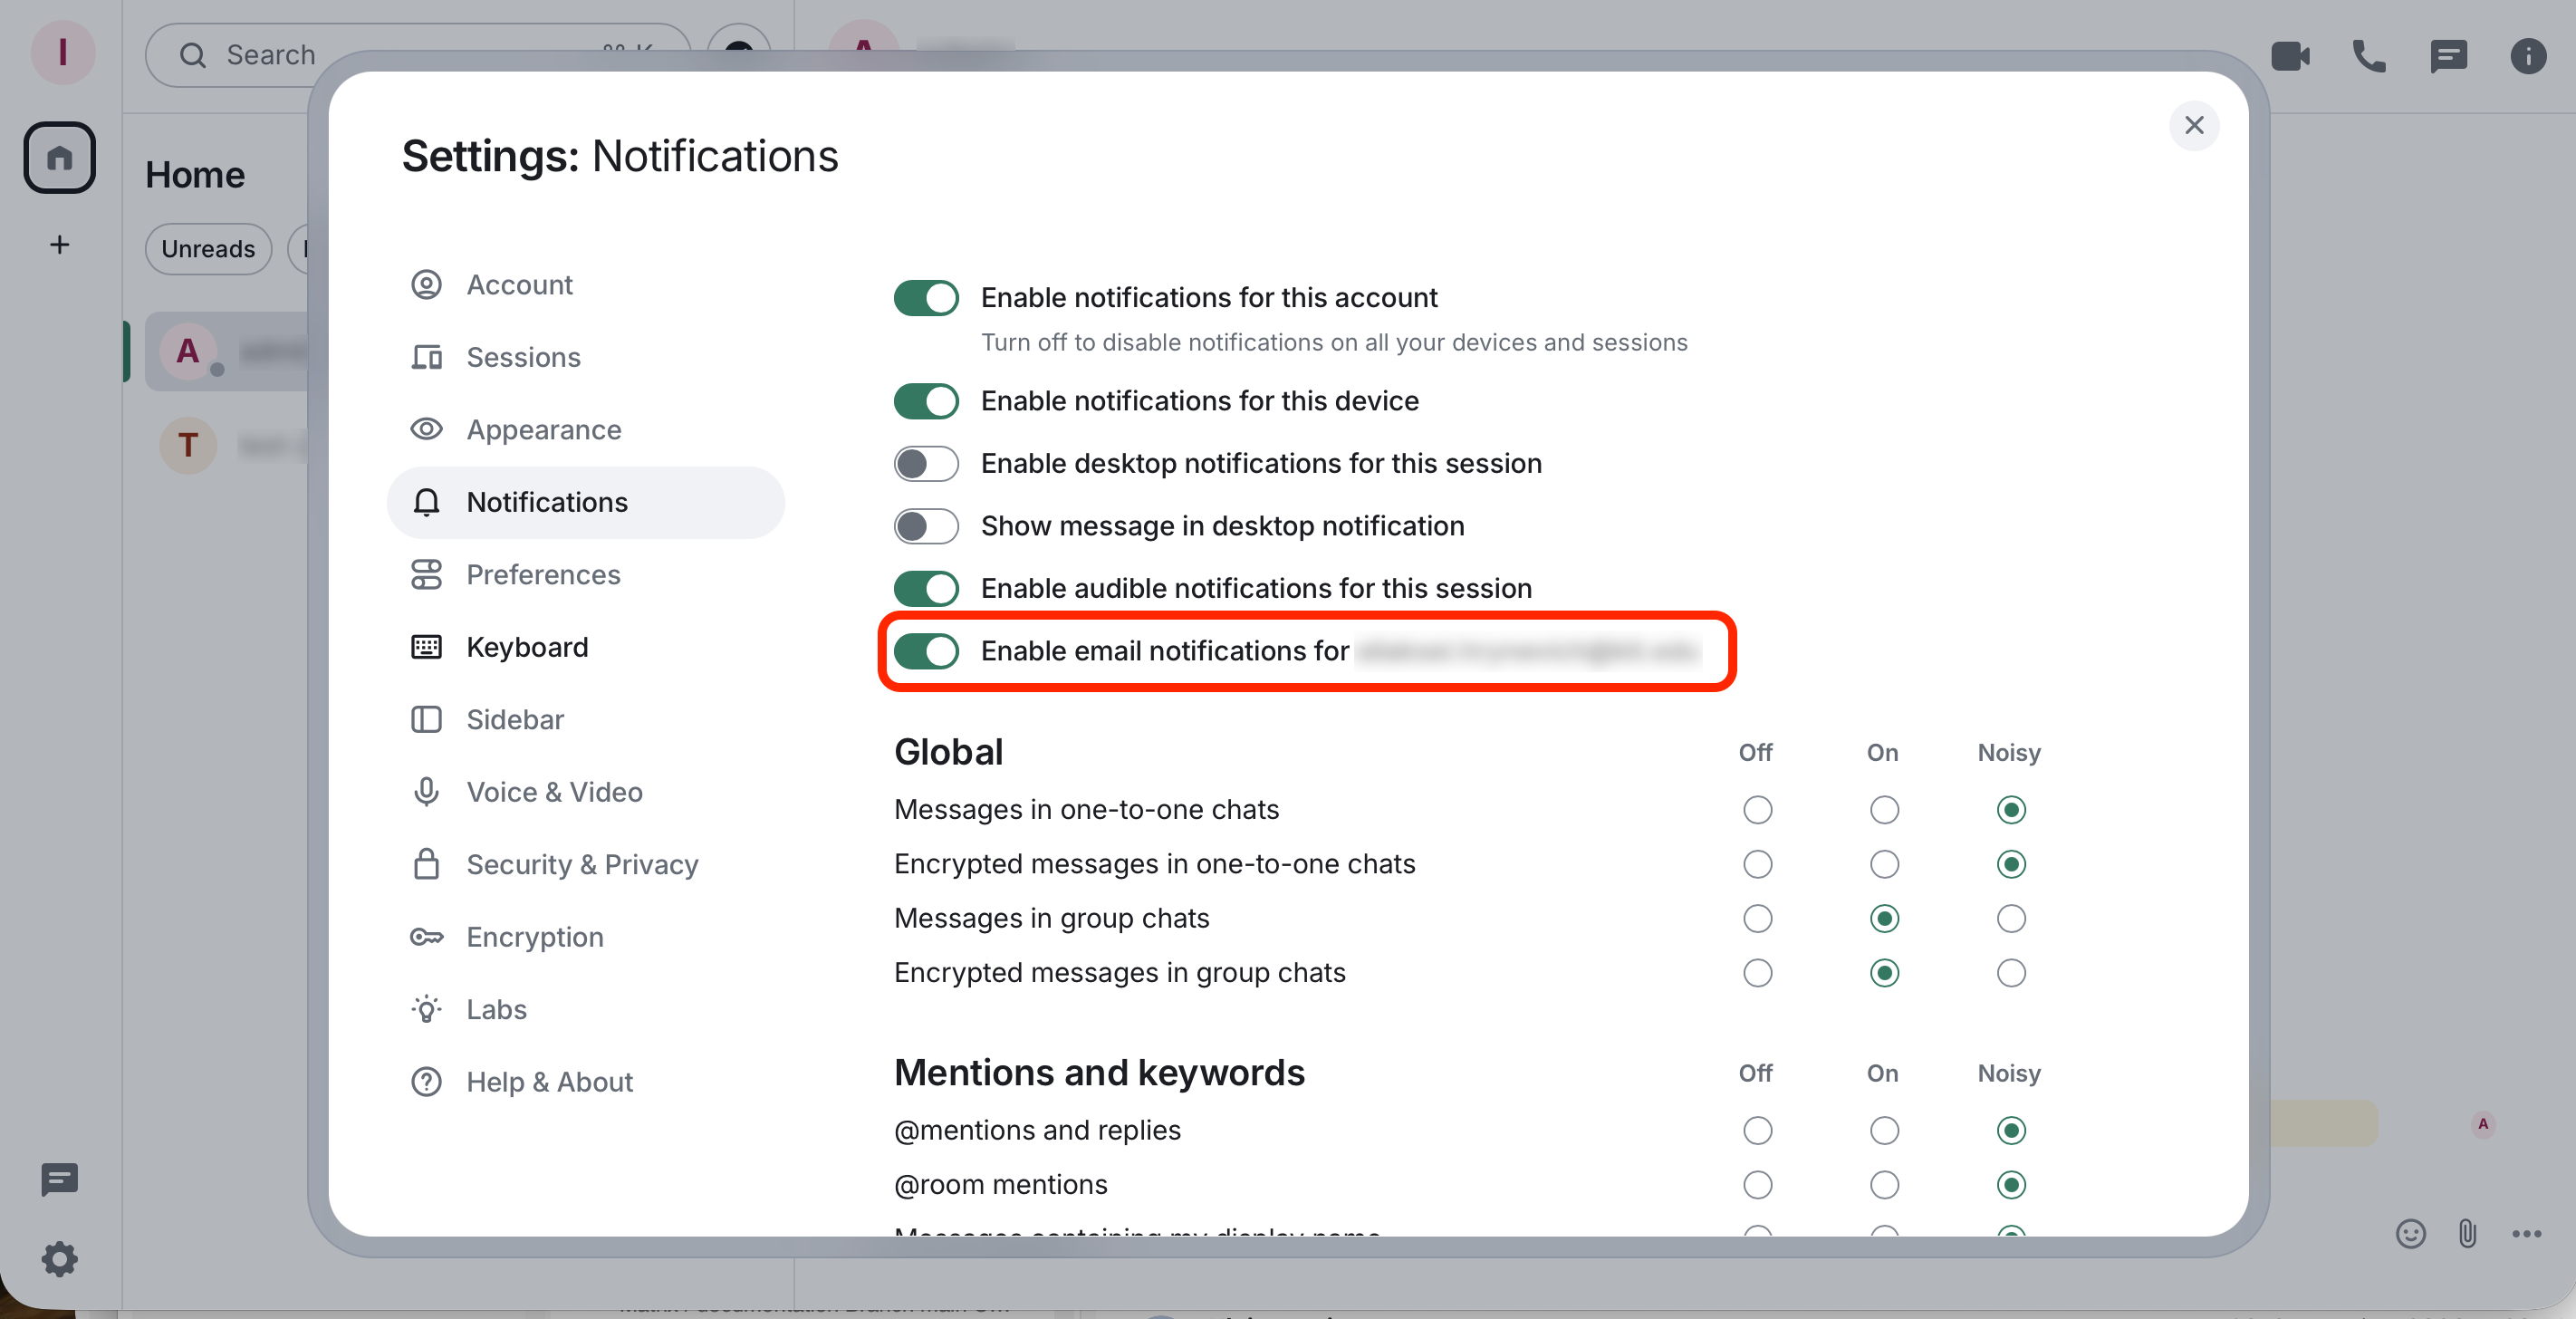The image size is (2576, 1319).
Task: Open more composer options ellipsis
Action: 2526,1233
